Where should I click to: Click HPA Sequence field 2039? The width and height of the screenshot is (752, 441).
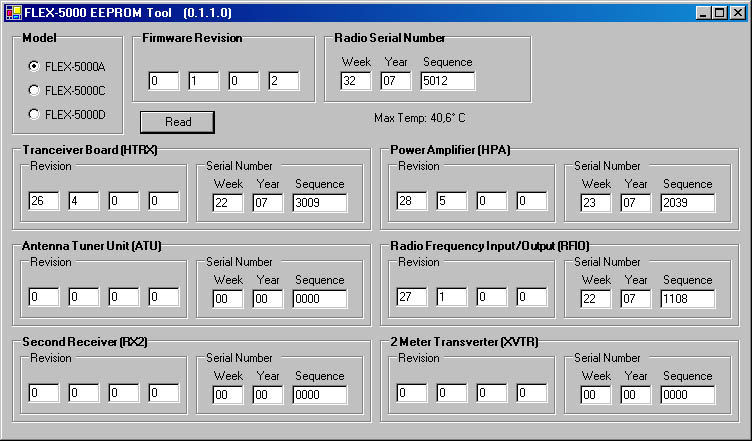coord(688,203)
